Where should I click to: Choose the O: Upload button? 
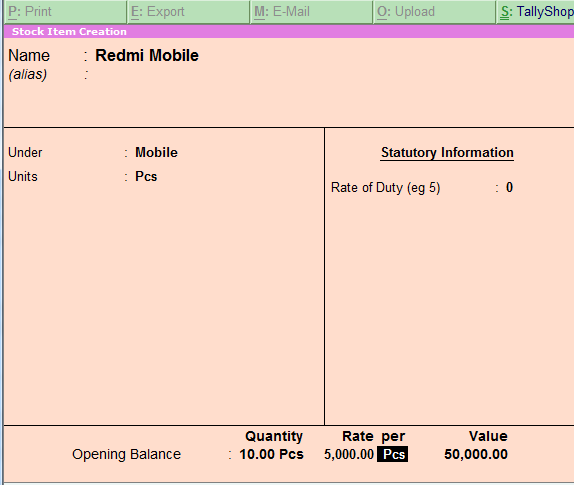[435, 12]
